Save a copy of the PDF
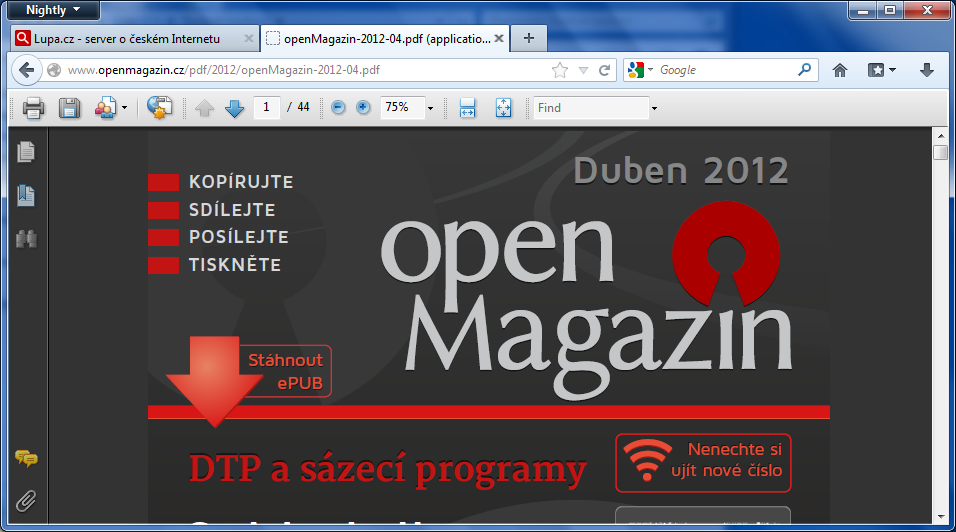 pos(69,108)
